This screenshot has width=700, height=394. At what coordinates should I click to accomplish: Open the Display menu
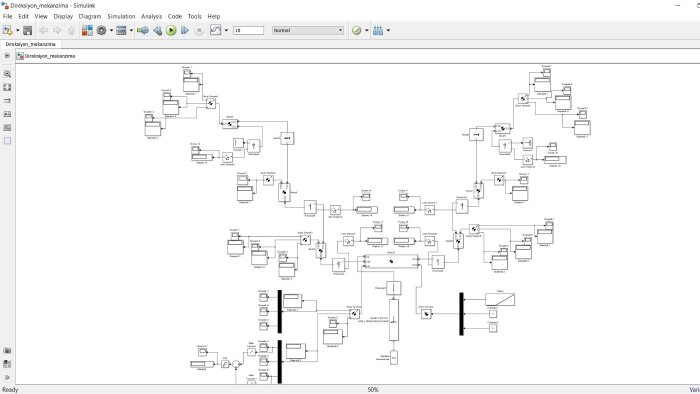63,16
